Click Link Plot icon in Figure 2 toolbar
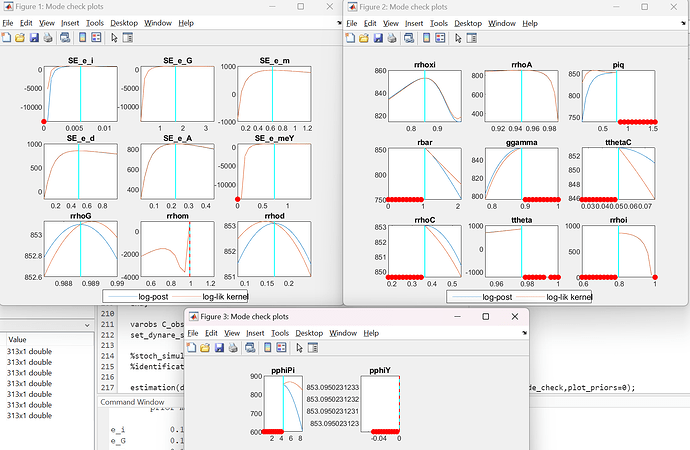This screenshot has height=450, width=690. [x=409, y=38]
